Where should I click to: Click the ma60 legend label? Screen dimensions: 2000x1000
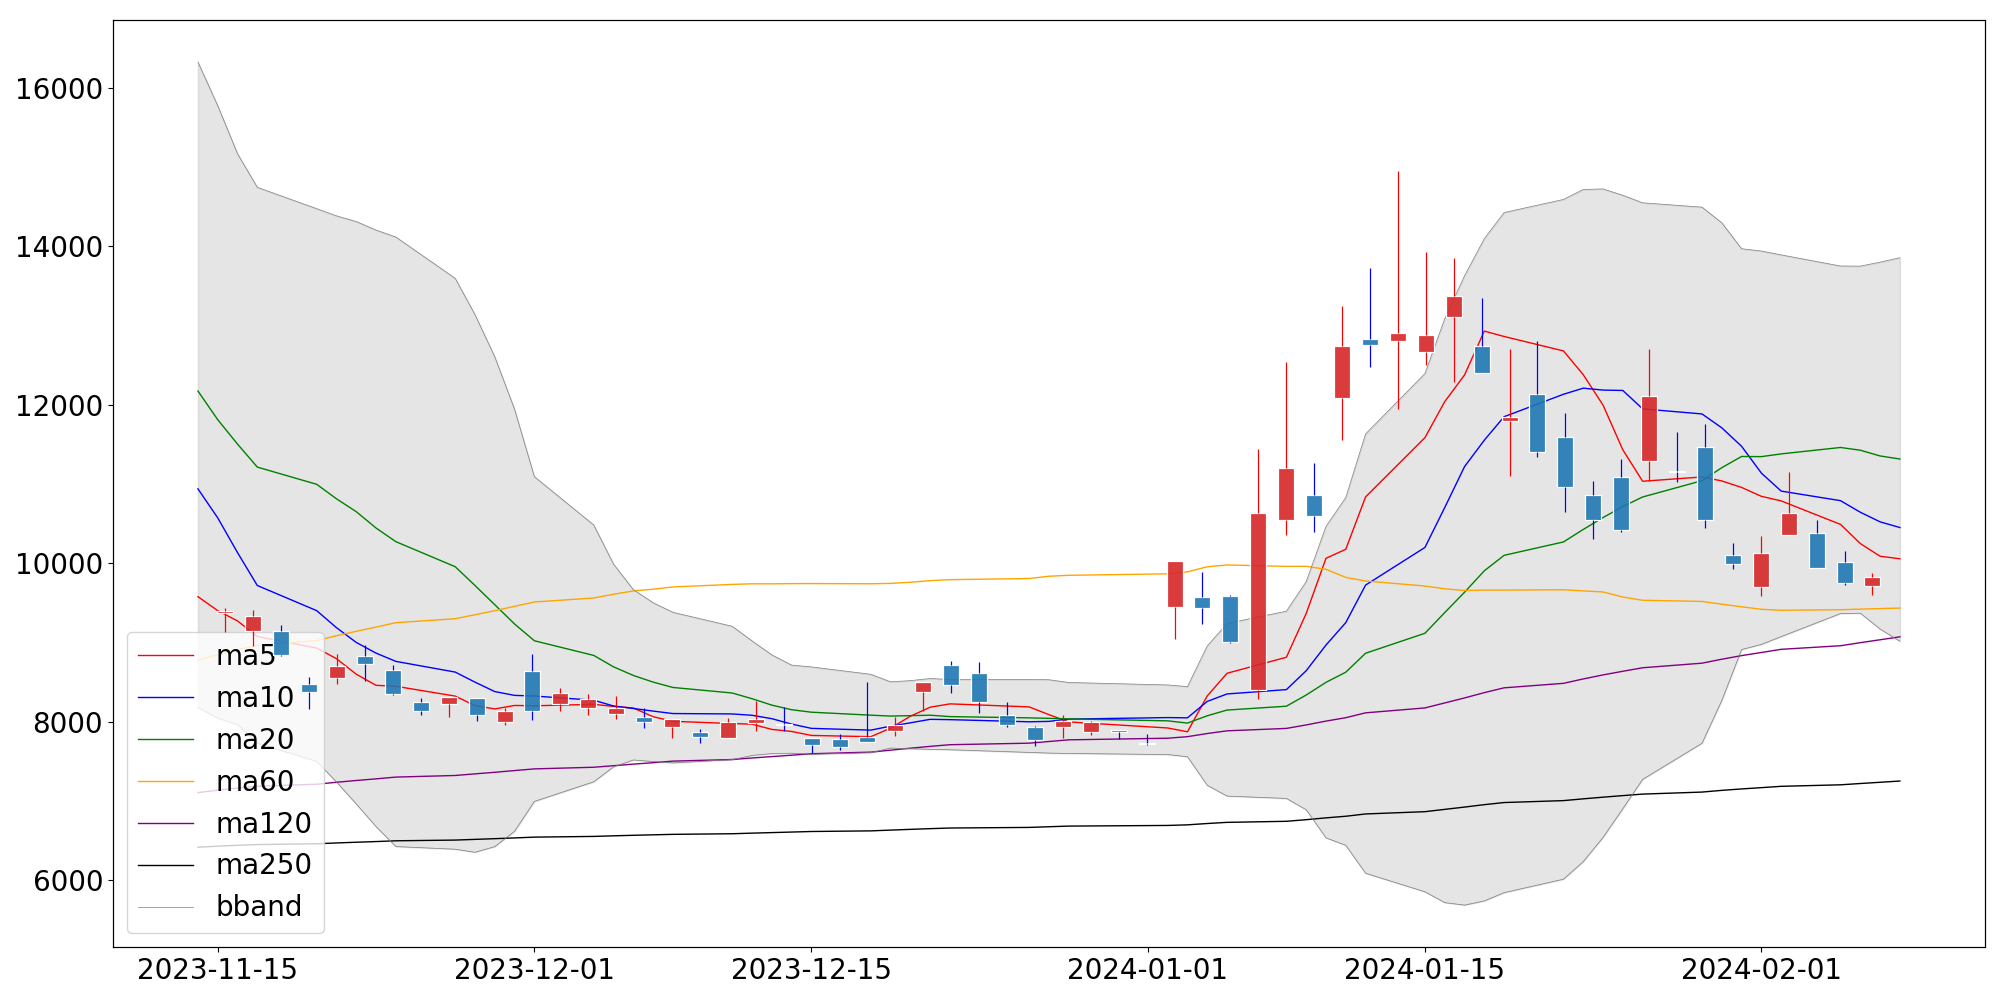coord(255,781)
